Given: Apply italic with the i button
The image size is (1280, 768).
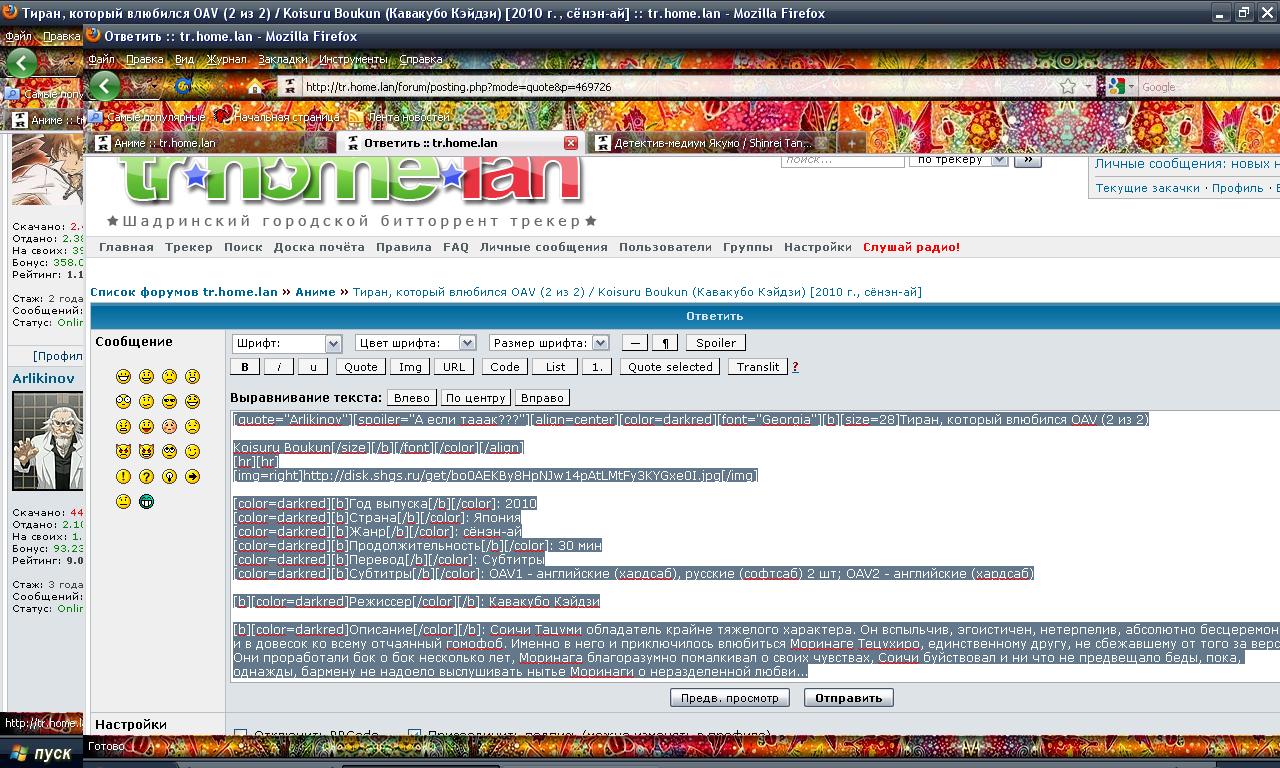Looking at the screenshot, I should click(279, 367).
